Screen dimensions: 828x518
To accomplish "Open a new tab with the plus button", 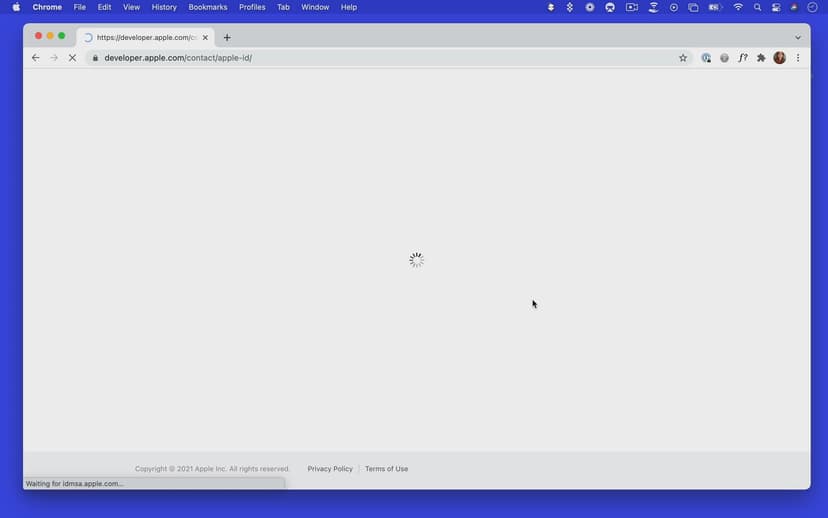I will (227, 38).
